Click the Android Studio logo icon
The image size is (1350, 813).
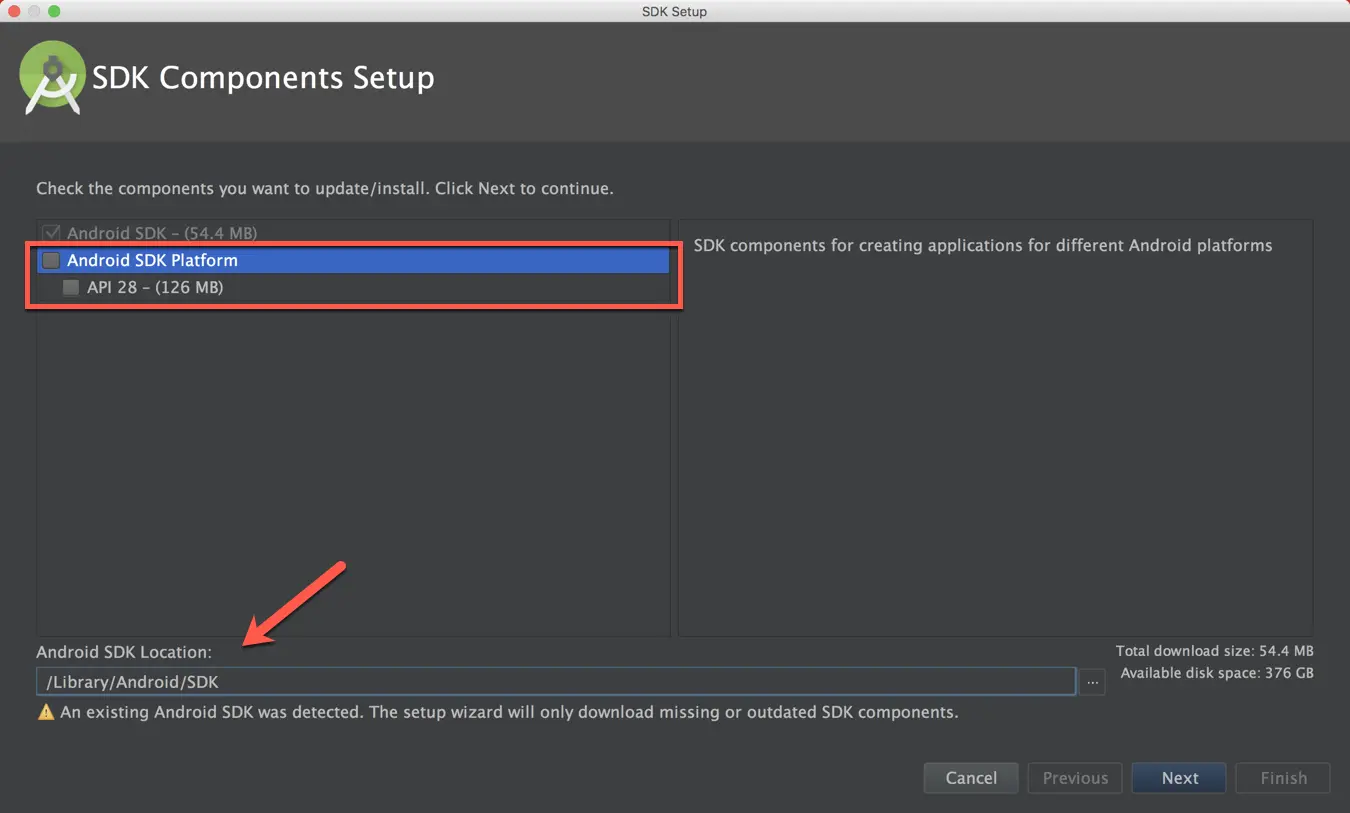(x=52, y=77)
